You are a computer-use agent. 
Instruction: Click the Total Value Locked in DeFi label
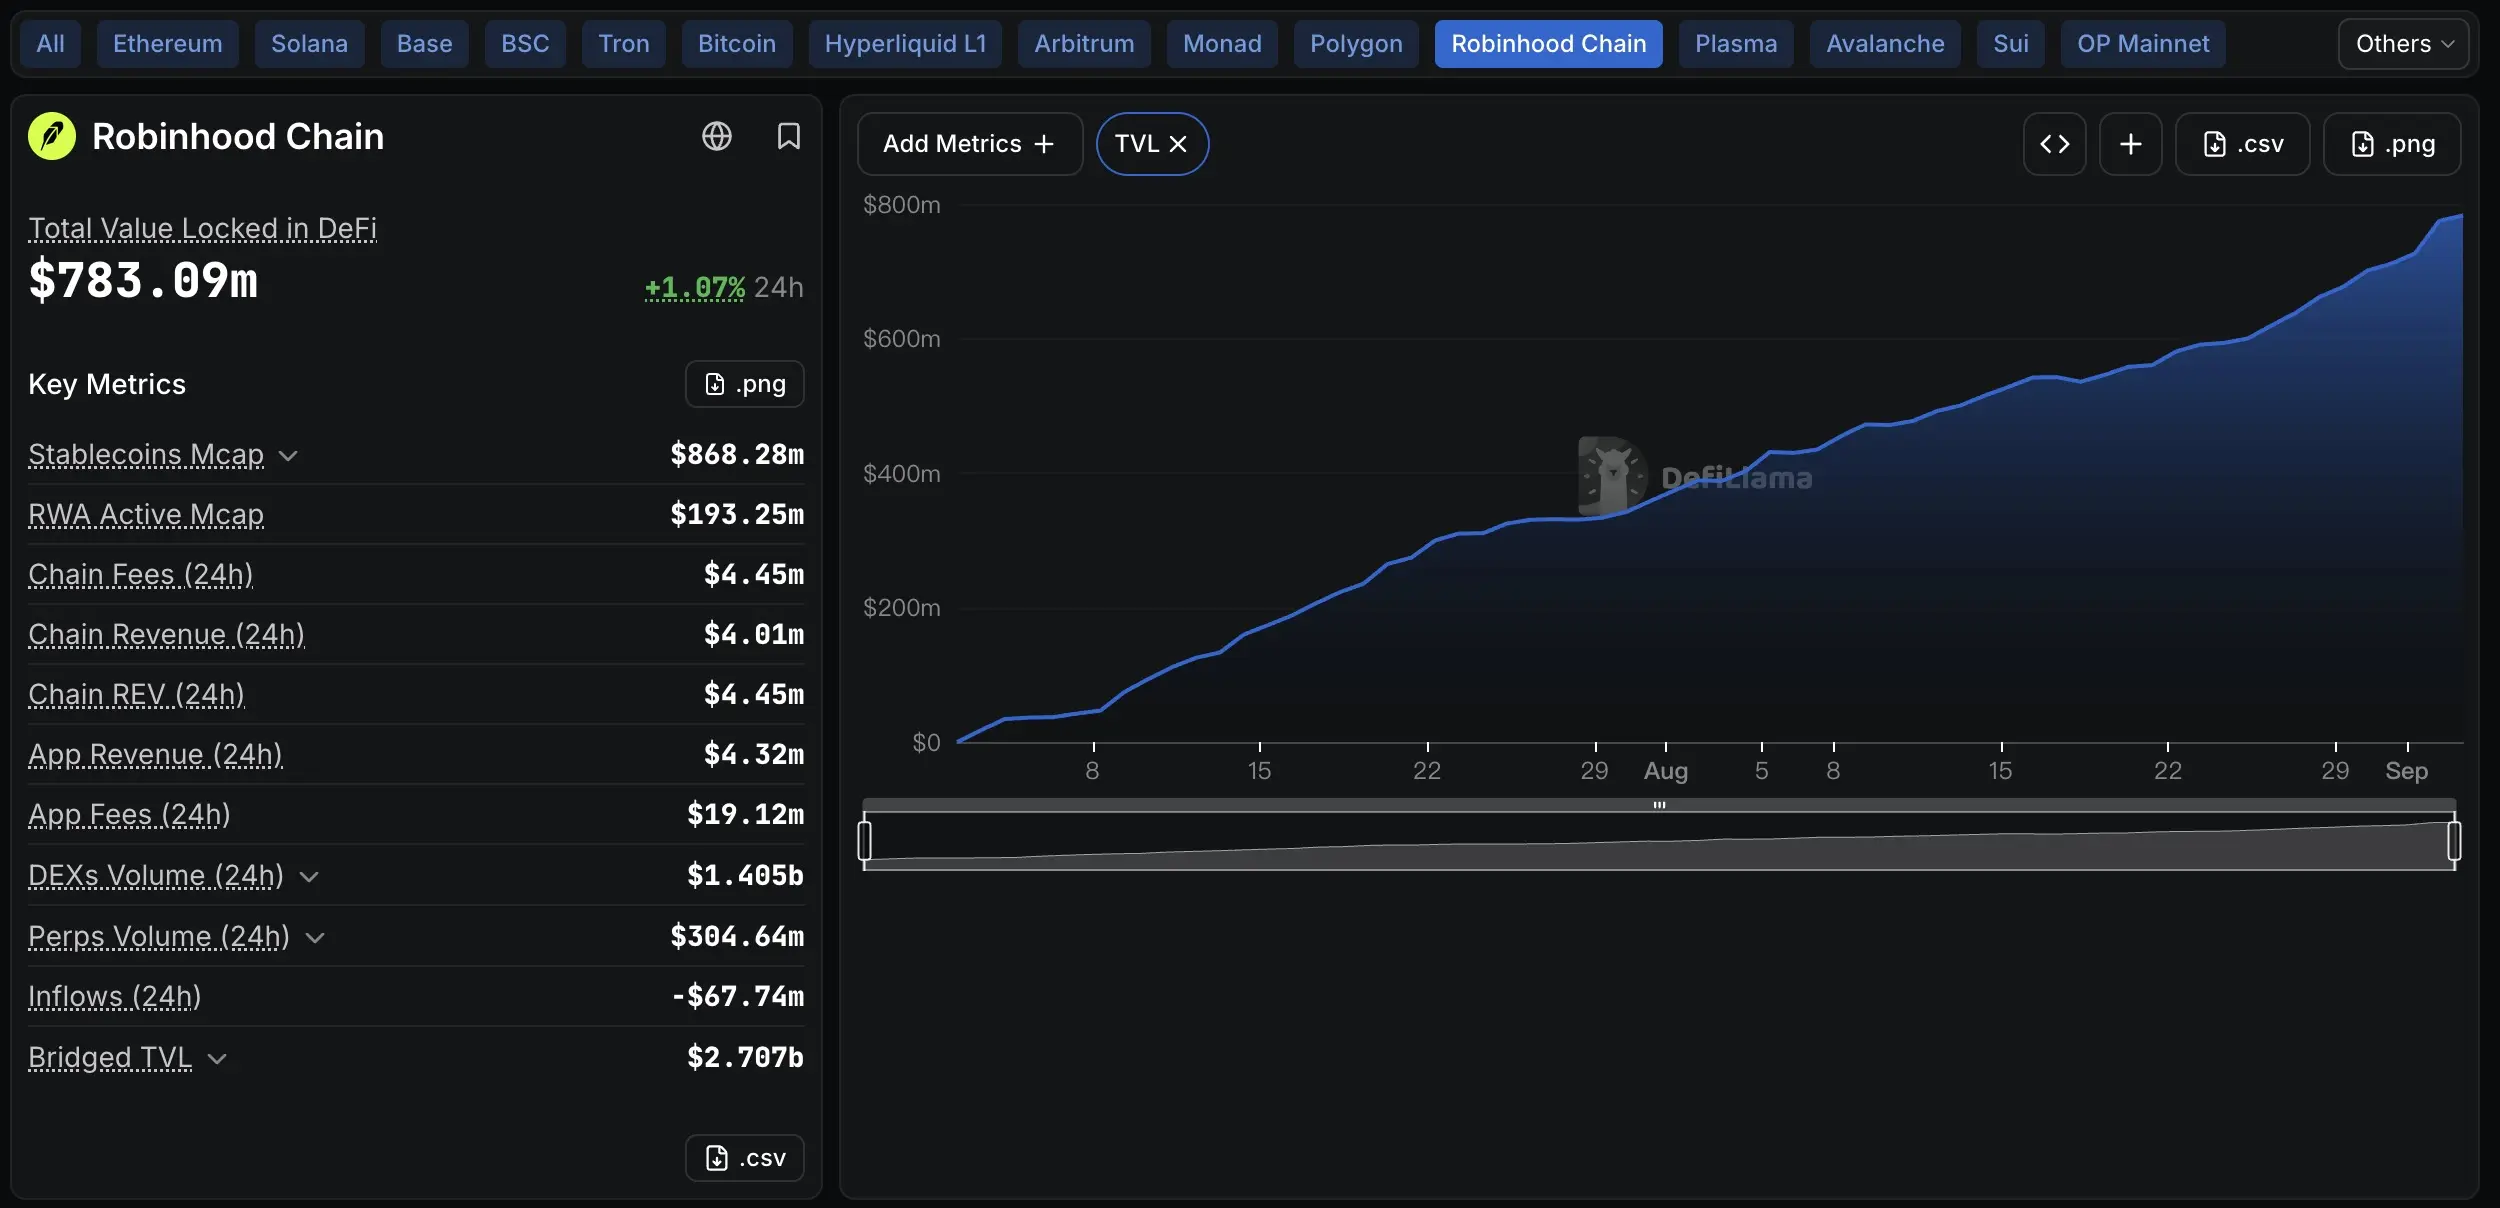tap(203, 229)
